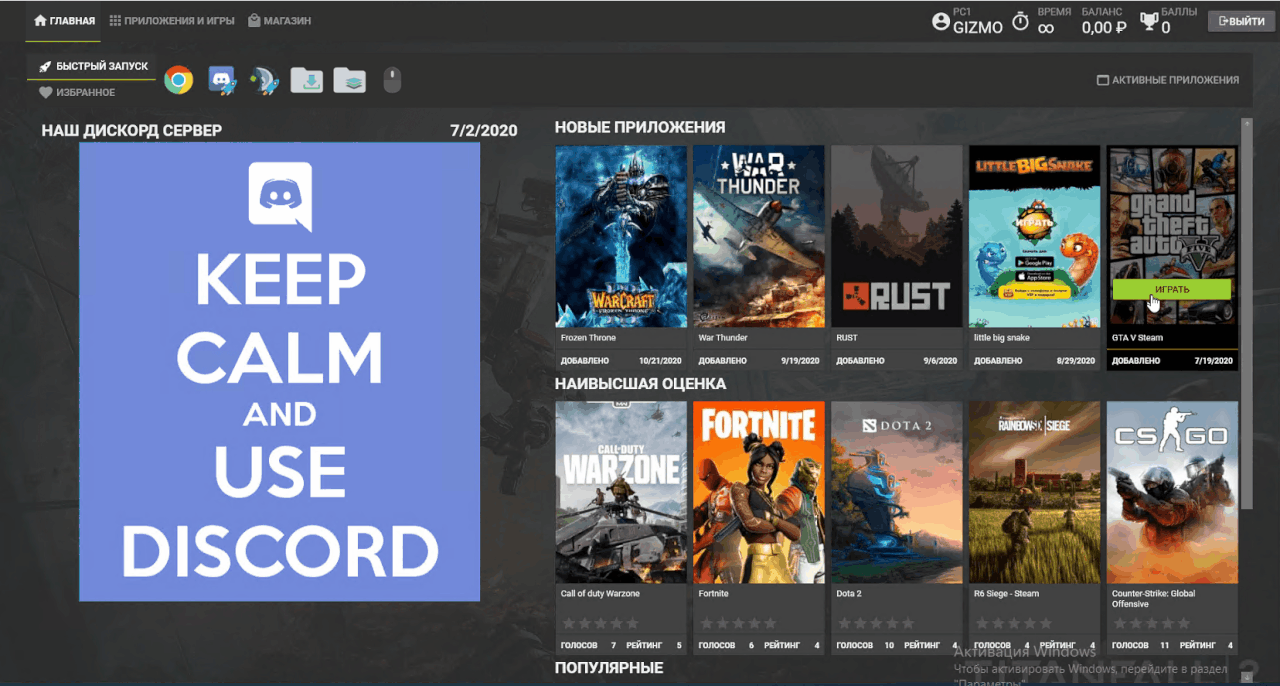Open the Магазин store tab
The width and height of the screenshot is (1280, 686).
pos(279,20)
